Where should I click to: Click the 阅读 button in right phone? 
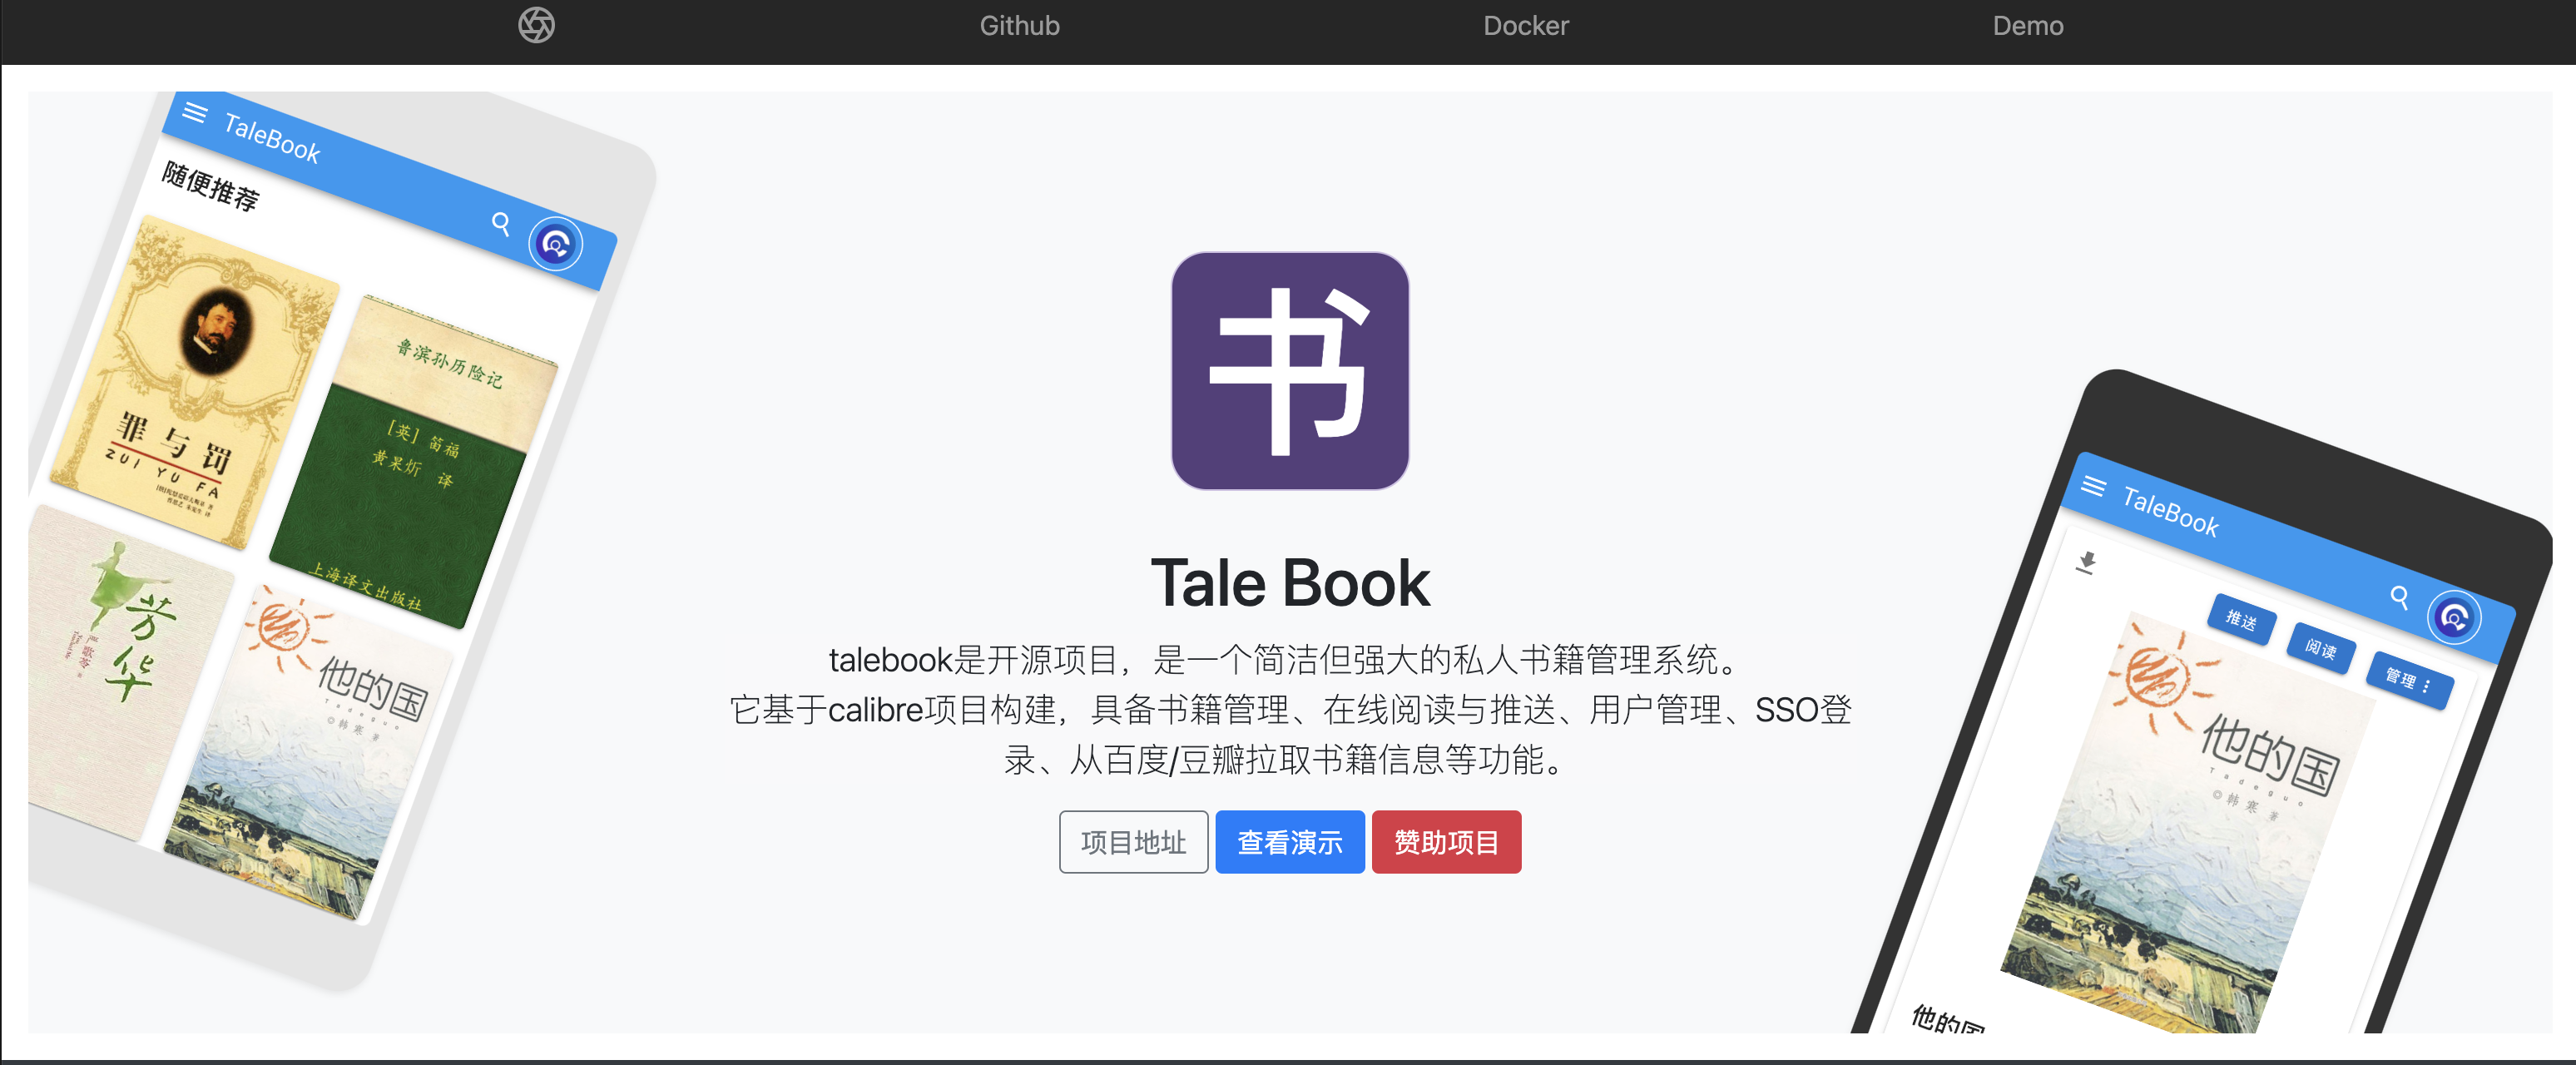click(x=2321, y=650)
